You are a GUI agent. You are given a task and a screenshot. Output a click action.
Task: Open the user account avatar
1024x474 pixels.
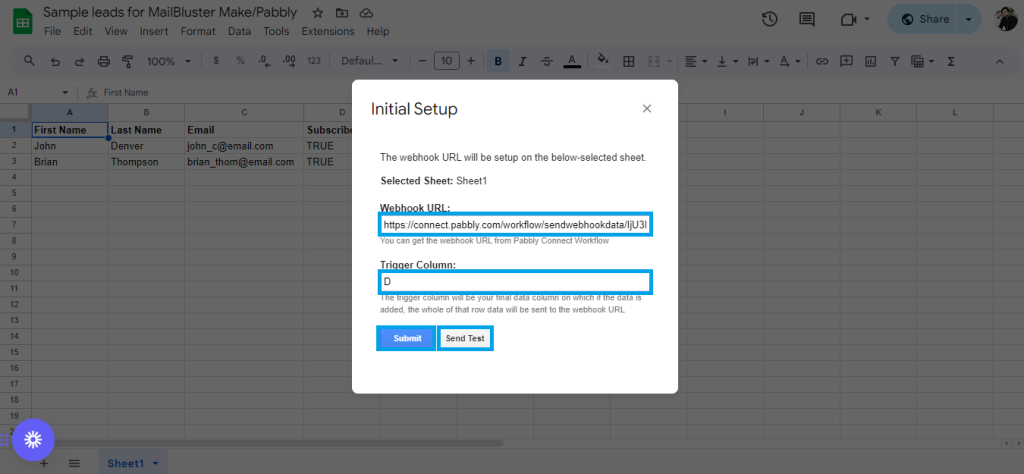[x=1008, y=20]
